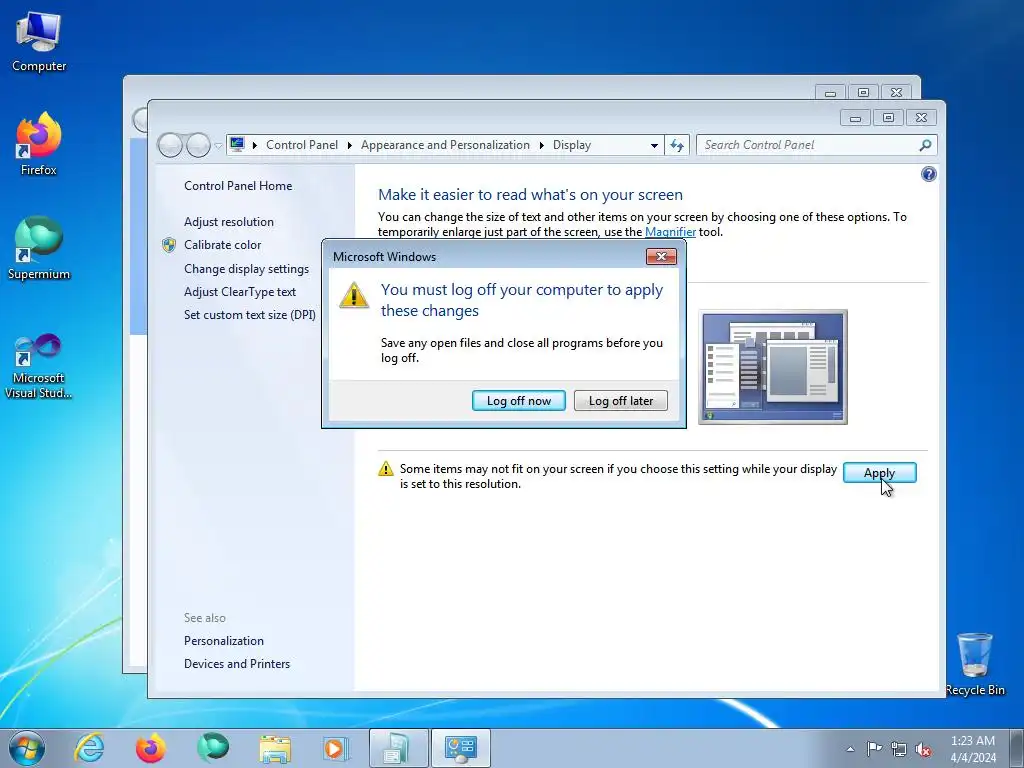Open Change display settings link
Screen dimensions: 1024x768
[x=246, y=268]
